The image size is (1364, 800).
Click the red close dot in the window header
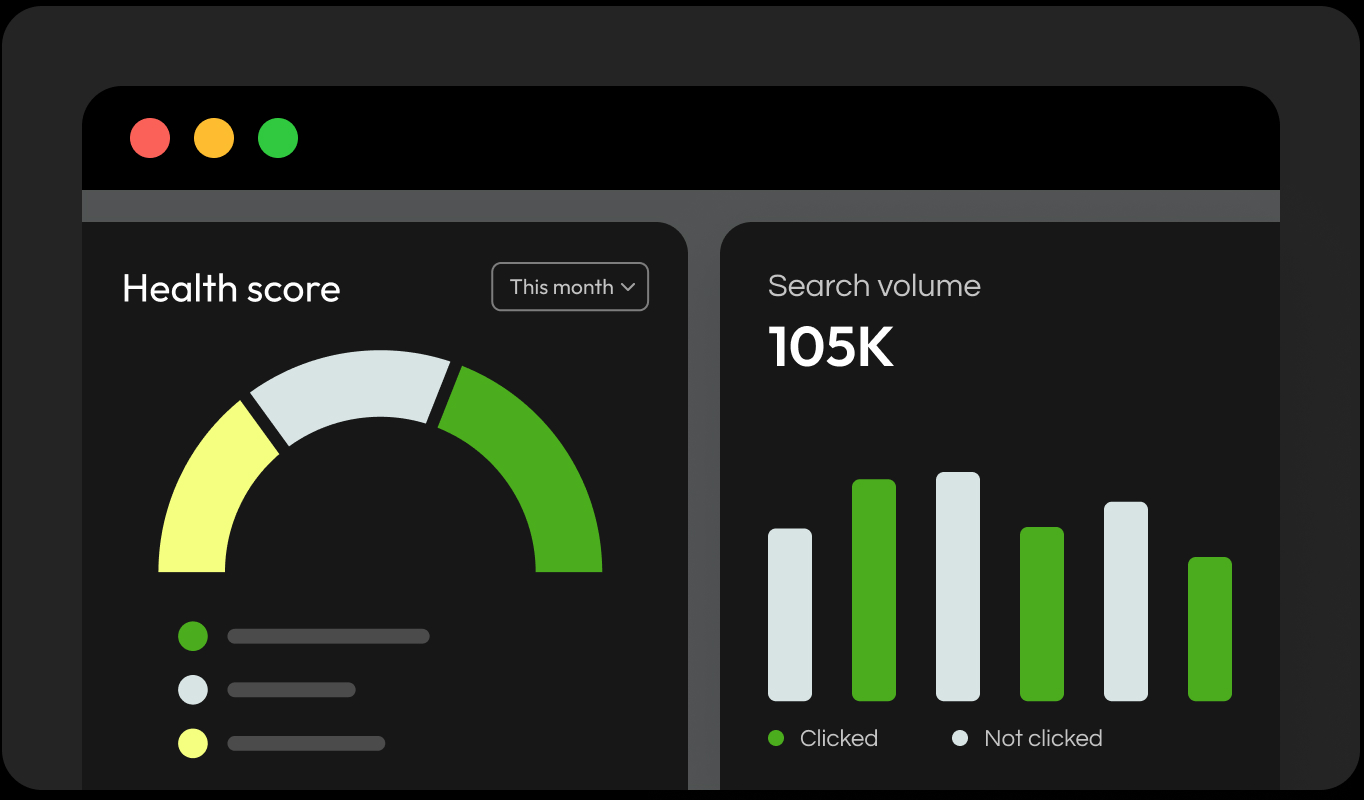tap(150, 138)
